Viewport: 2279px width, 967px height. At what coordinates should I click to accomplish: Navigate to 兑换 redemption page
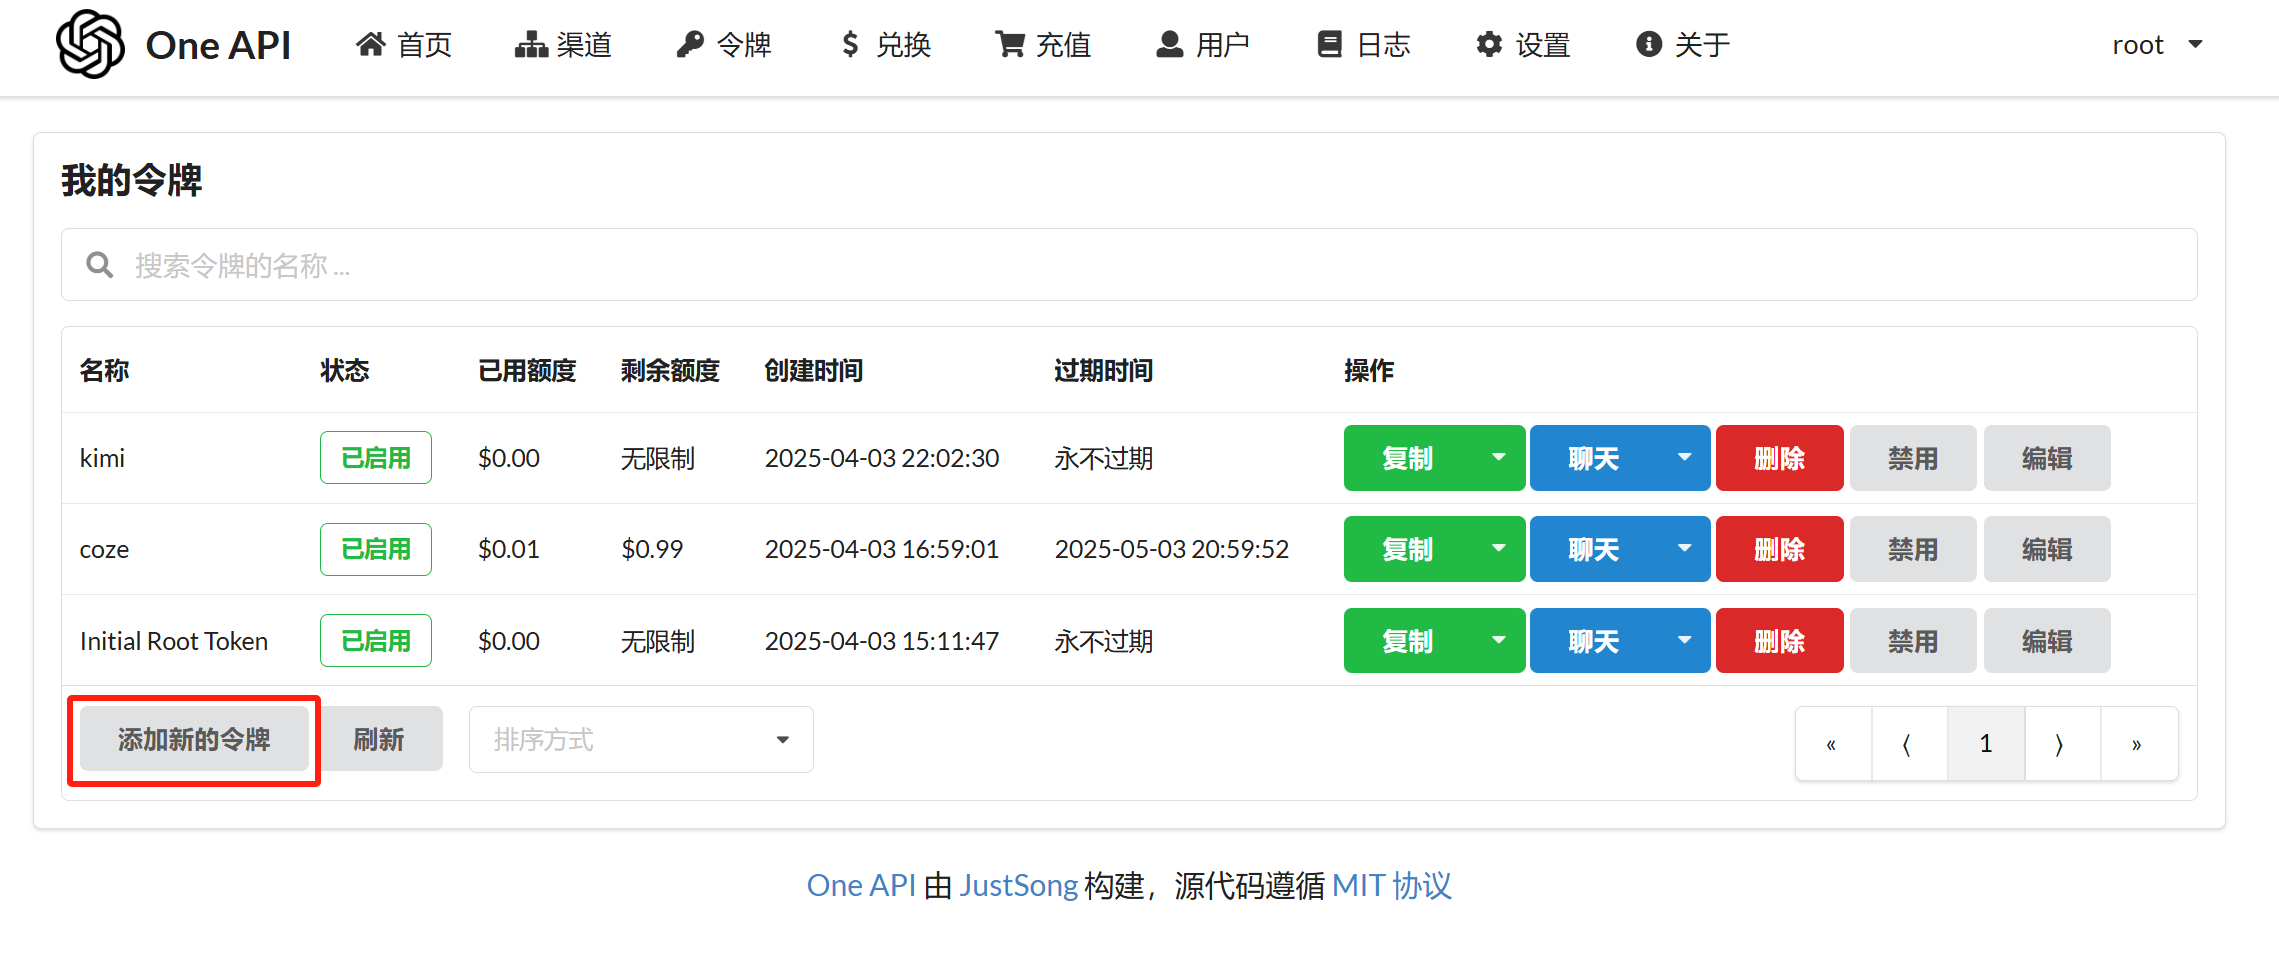tap(884, 45)
